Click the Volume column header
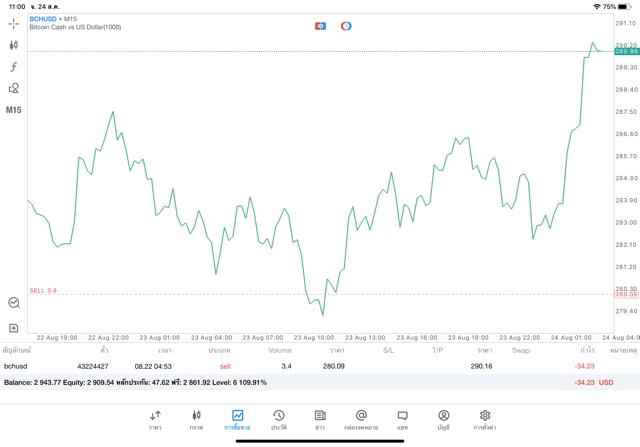640x447 pixels. click(280, 351)
